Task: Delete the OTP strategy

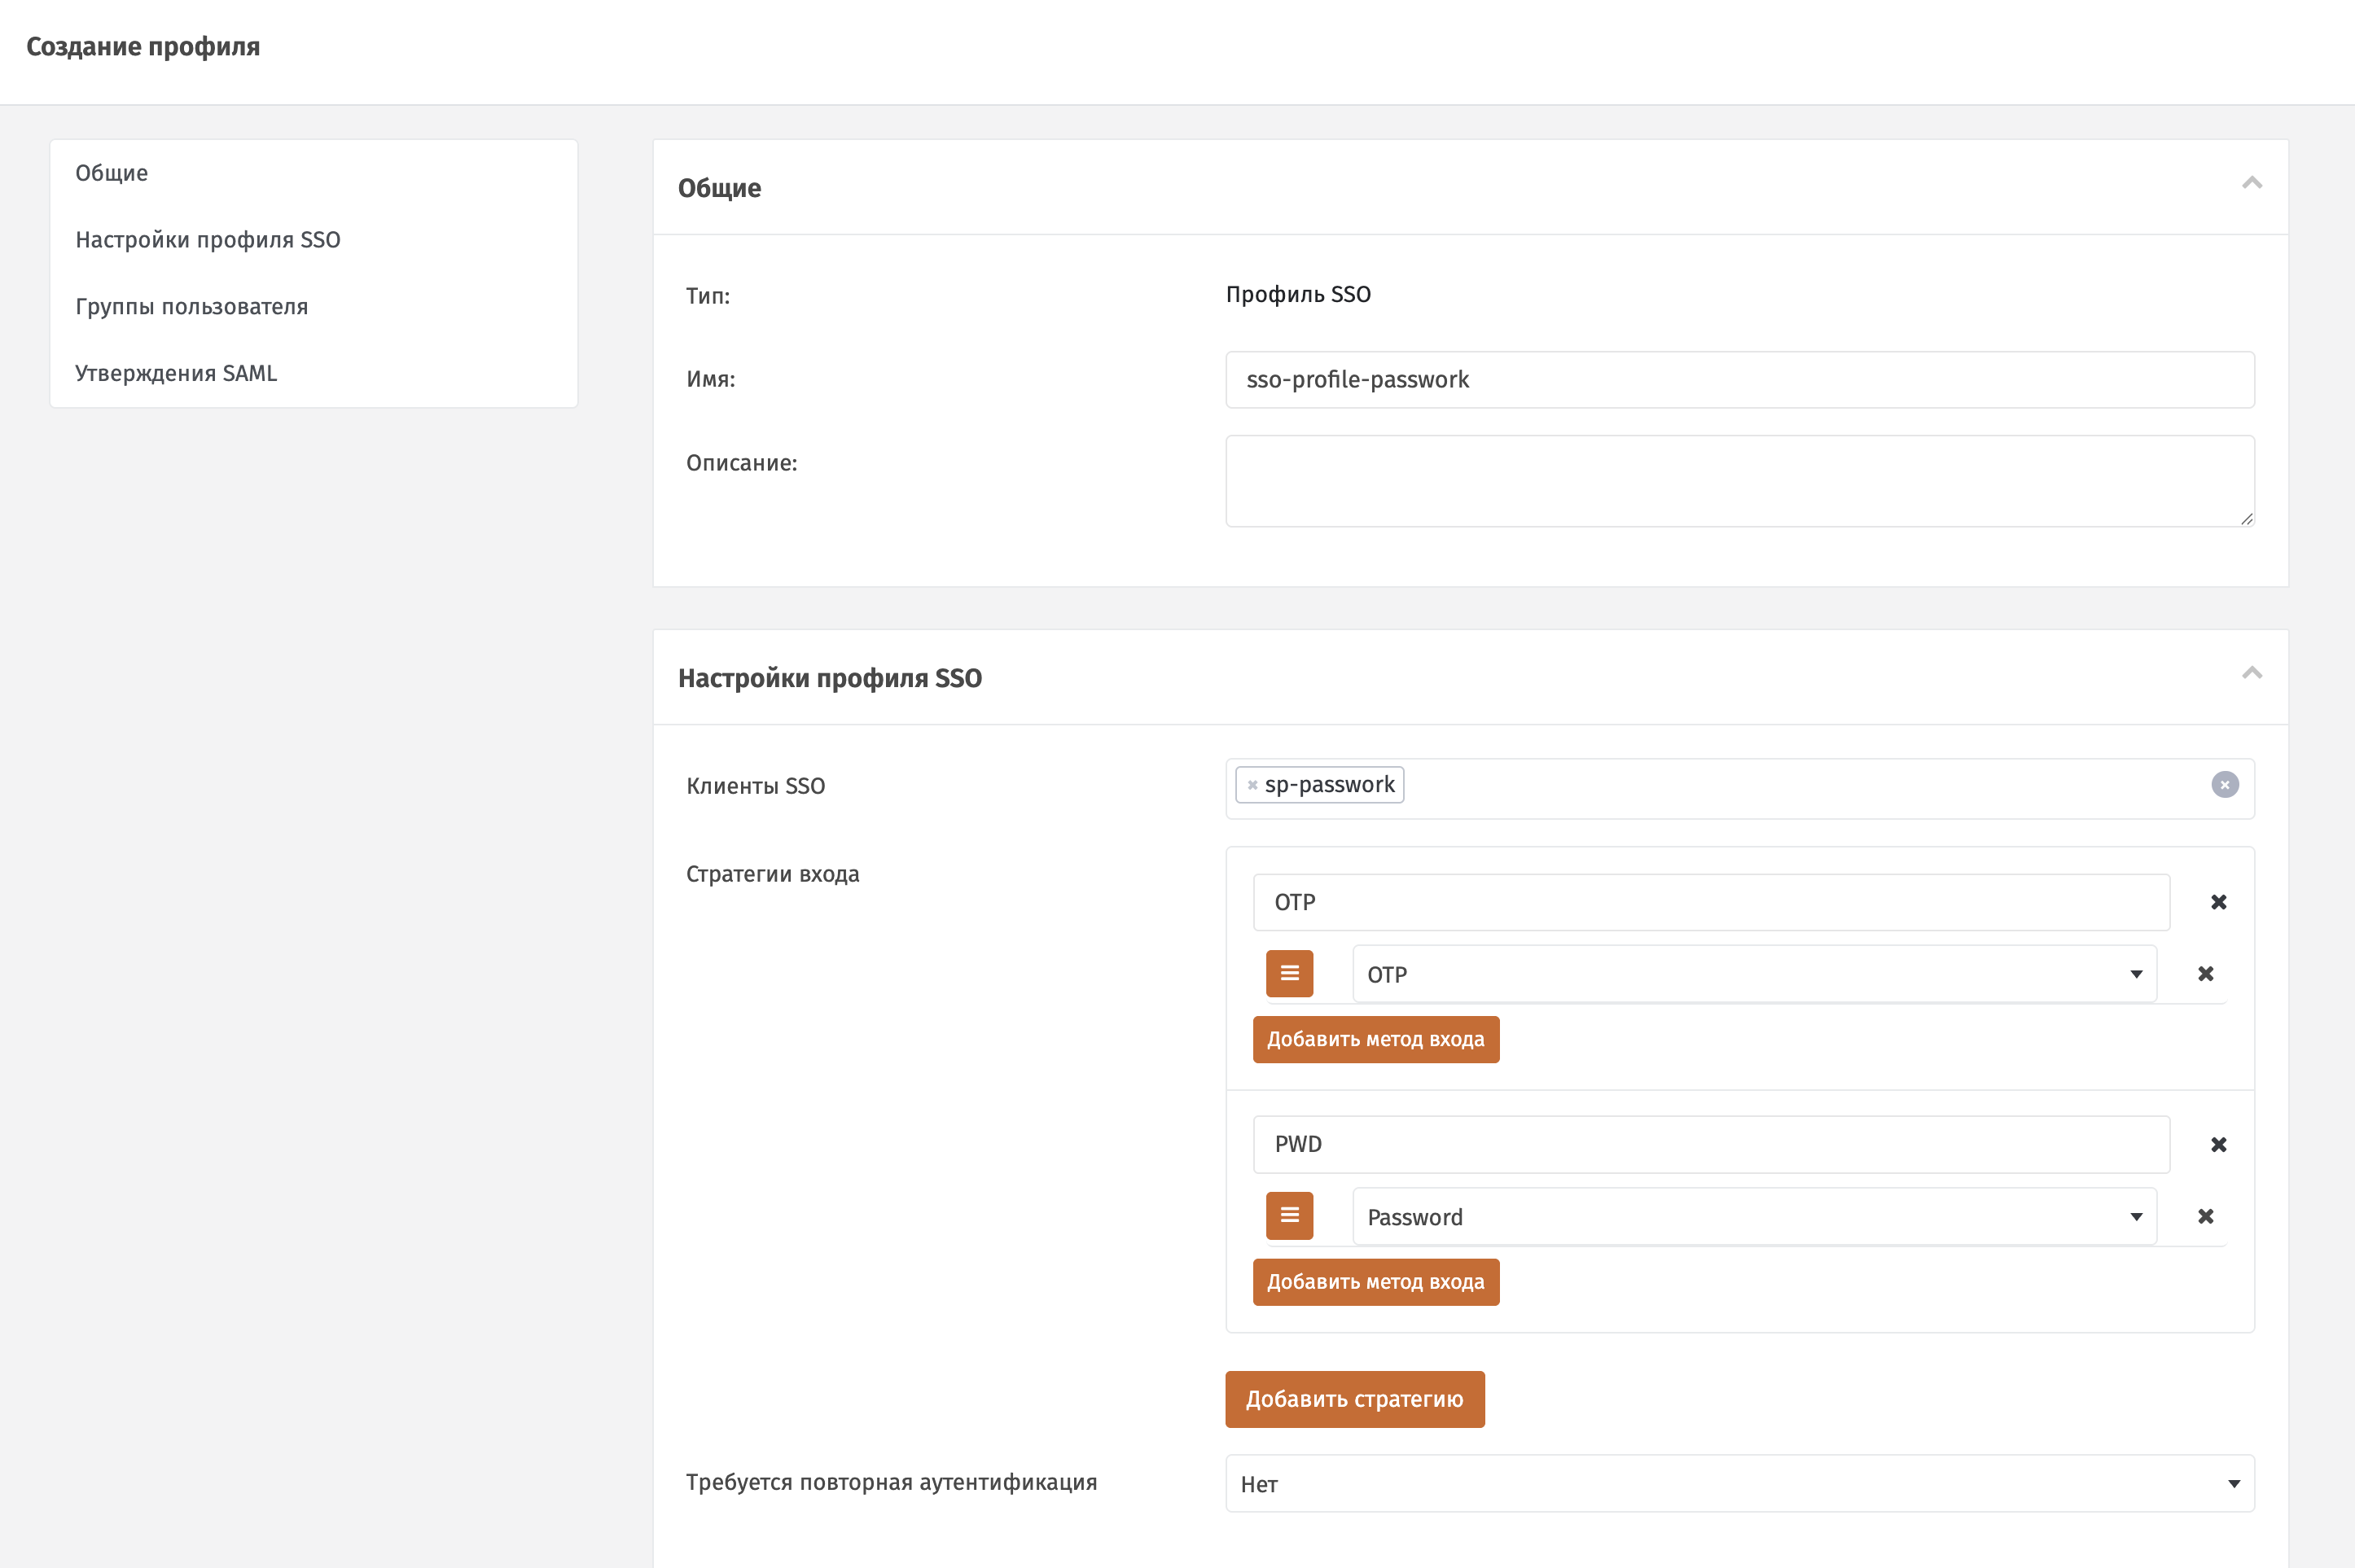Action: point(2218,902)
